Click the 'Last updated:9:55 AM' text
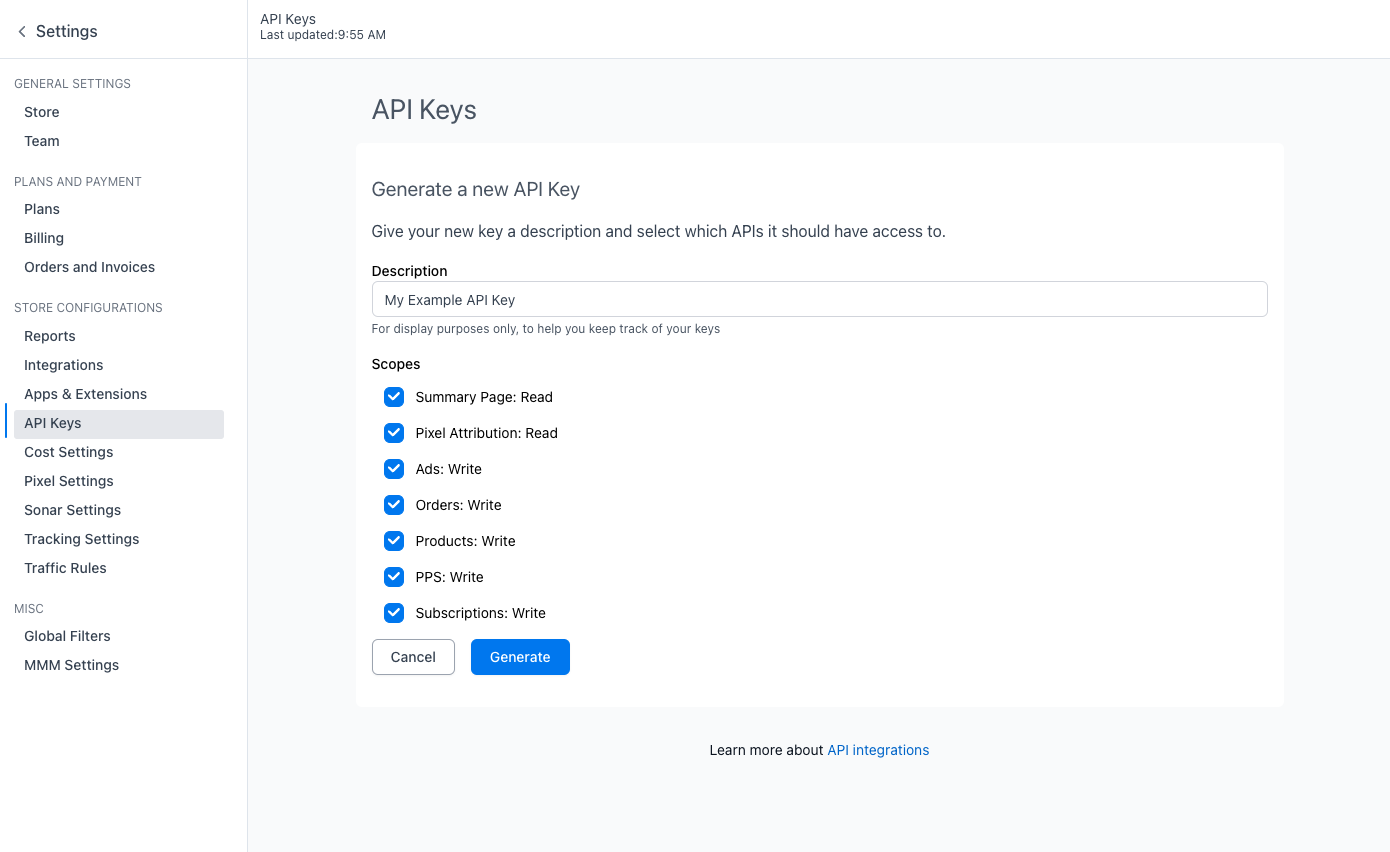This screenshot has height=852, width=1390. (323, 35)
